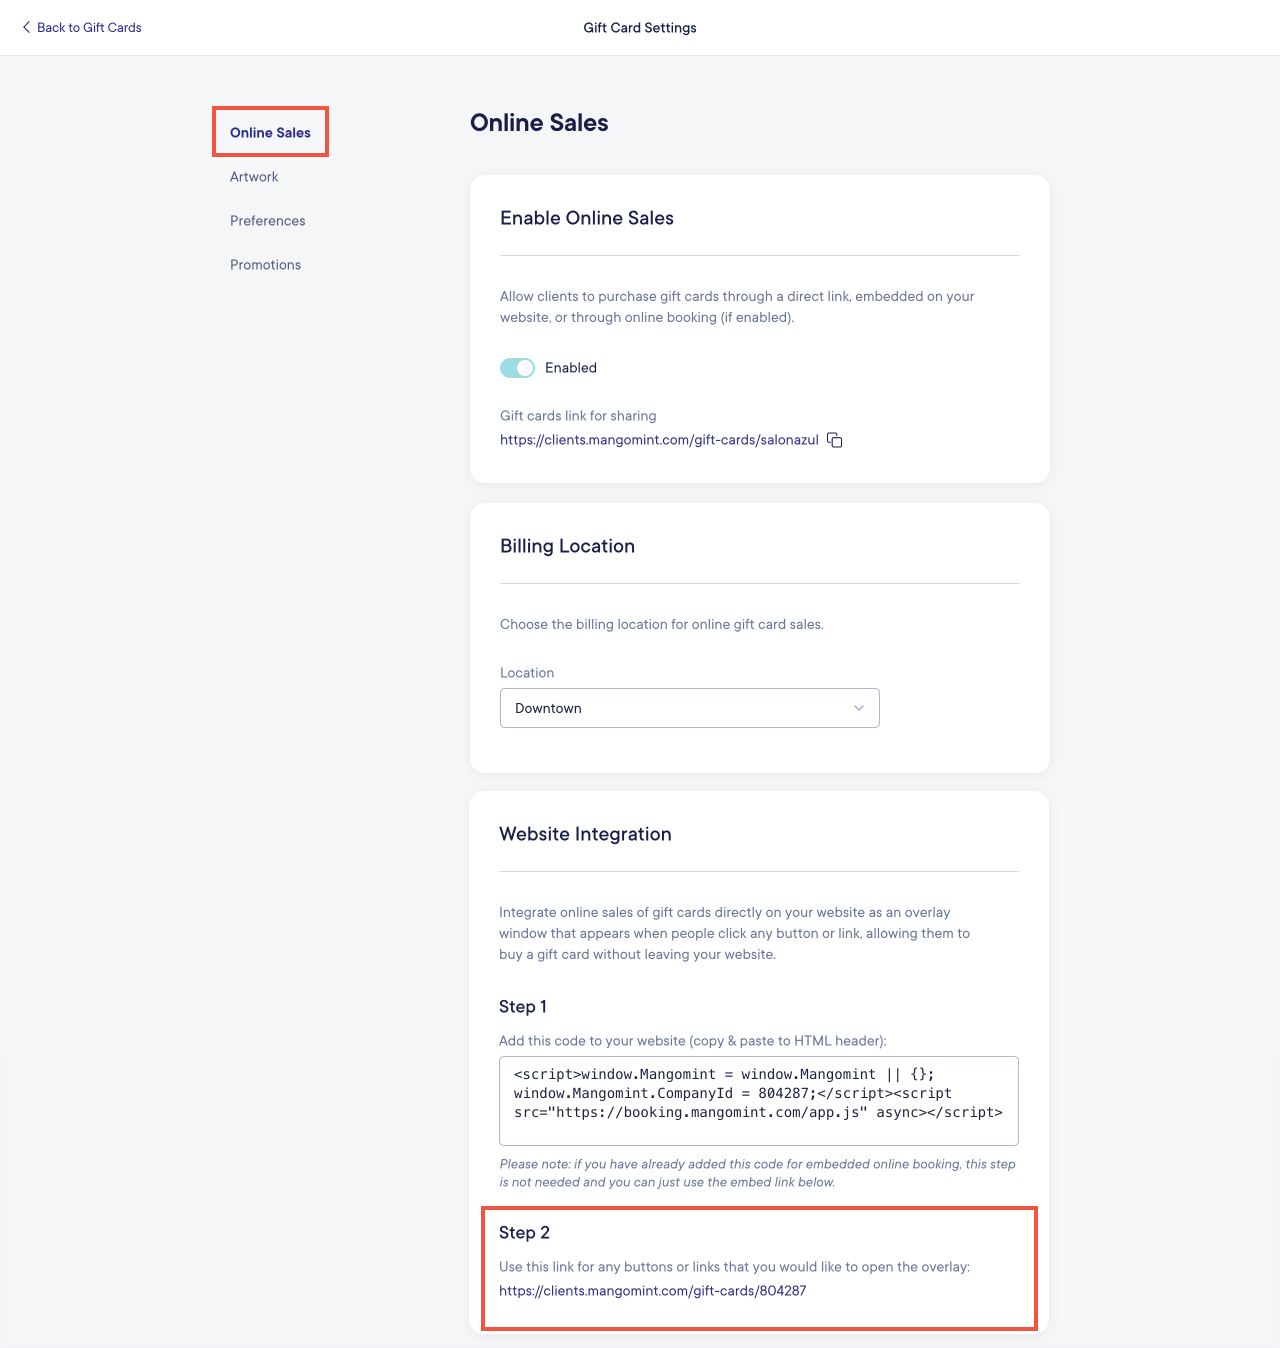Open the gift-cards/804287 overlay link
Image resolution: width=1280 pixels, height=1348 pixels.
pyautogui.click(x=652, y=1290)
